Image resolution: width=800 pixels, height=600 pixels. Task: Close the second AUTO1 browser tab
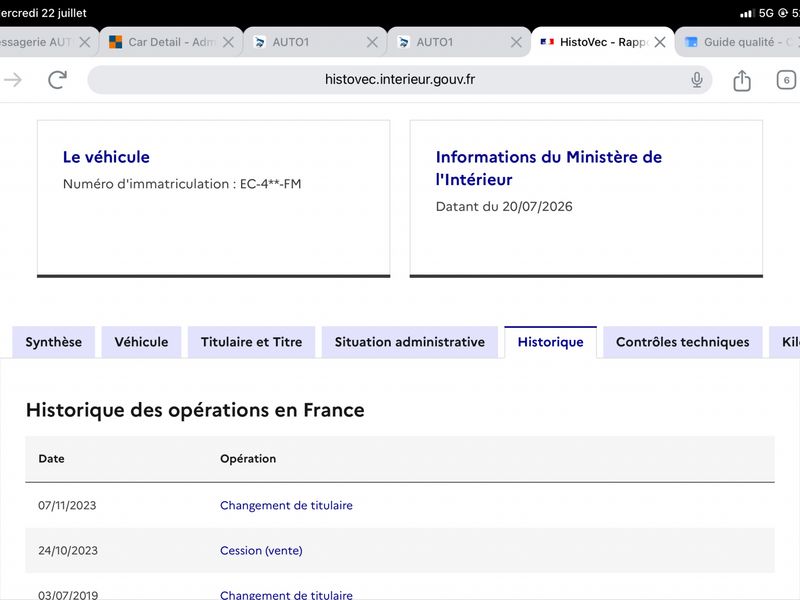pyautogui.click(x=516, y=42)
